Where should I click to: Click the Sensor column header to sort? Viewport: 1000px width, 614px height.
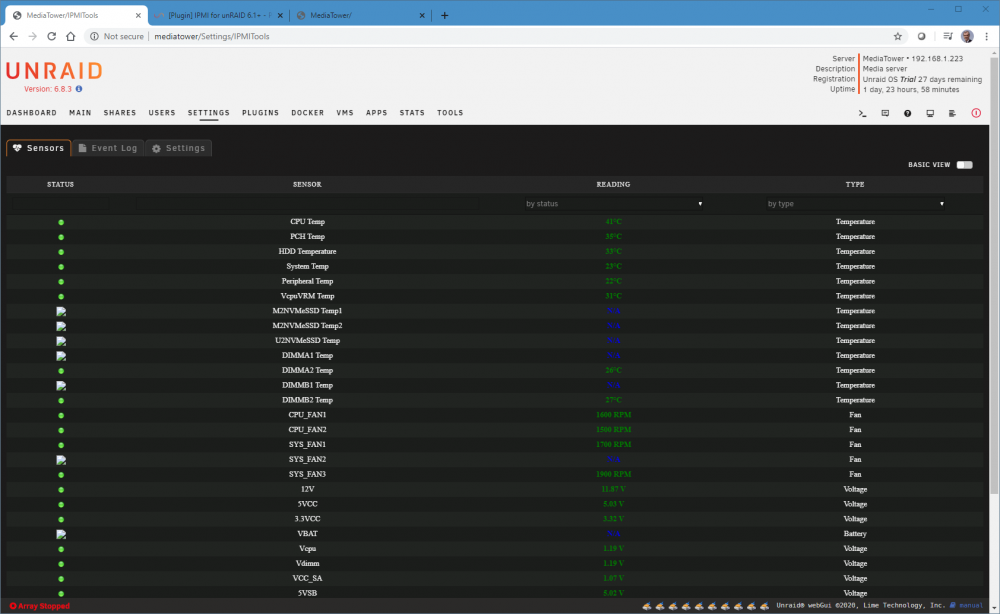click(x=307, y=184)
